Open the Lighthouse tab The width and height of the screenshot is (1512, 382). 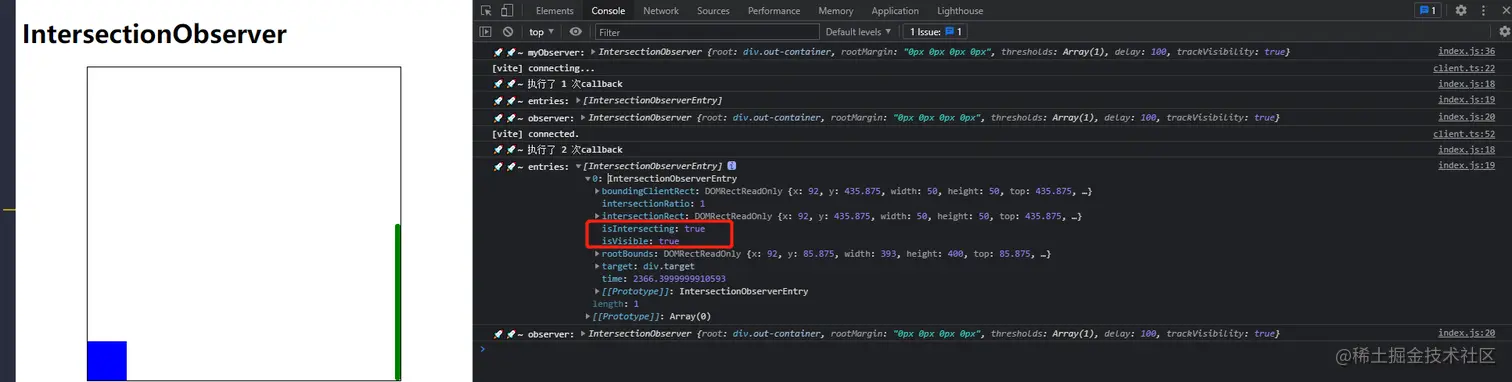pyautogui.click(x=960, y=11)
